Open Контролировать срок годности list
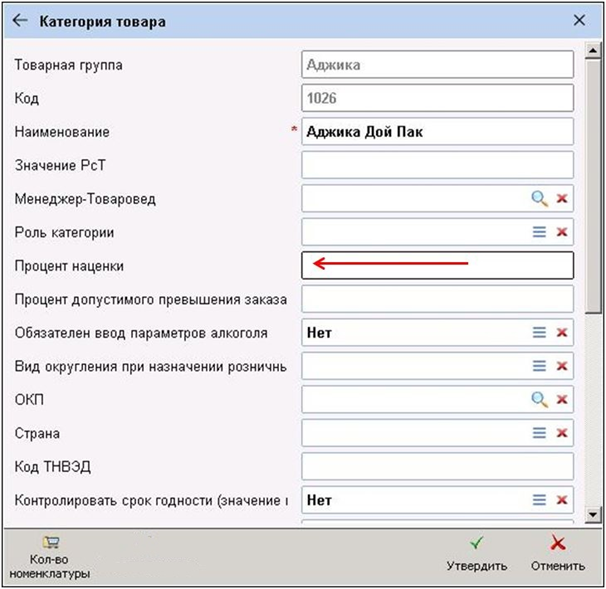Image resolution: width=606 pixels, height=589 pixels. point(539,500)
